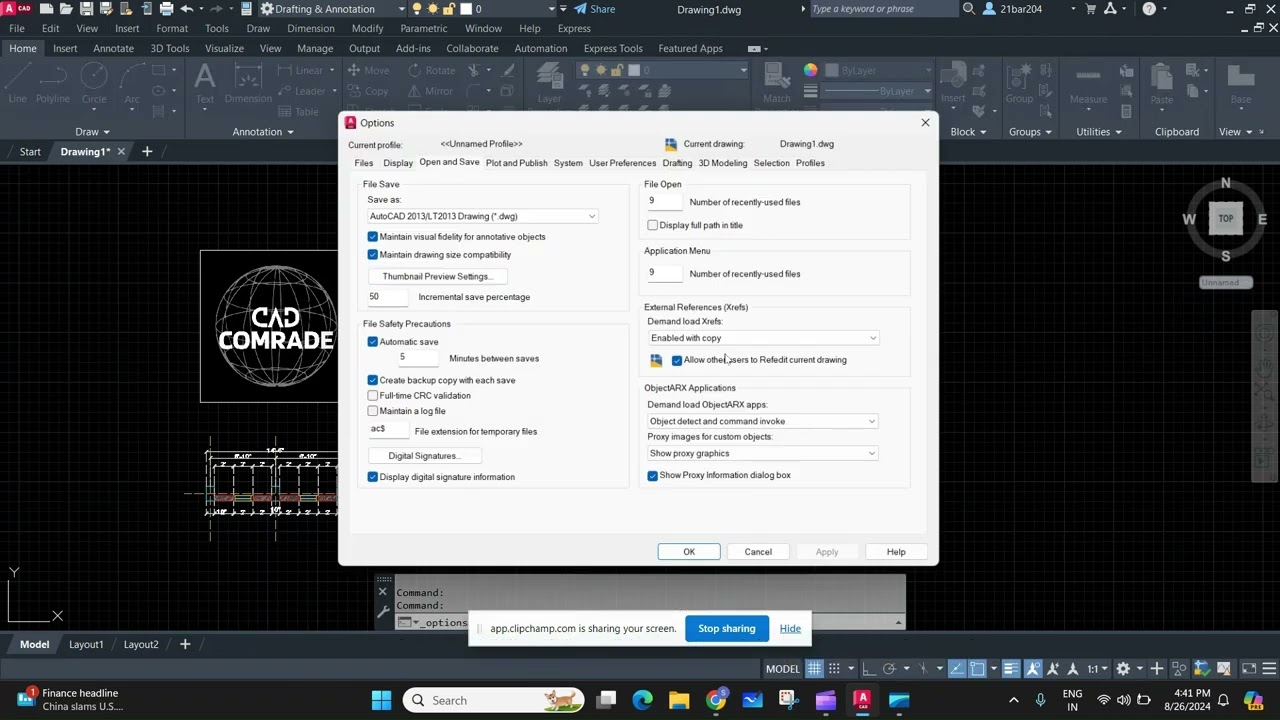Open Proxy images for custom objects dropdown
The image size is (1280, 720).
[x=763, y=453]
